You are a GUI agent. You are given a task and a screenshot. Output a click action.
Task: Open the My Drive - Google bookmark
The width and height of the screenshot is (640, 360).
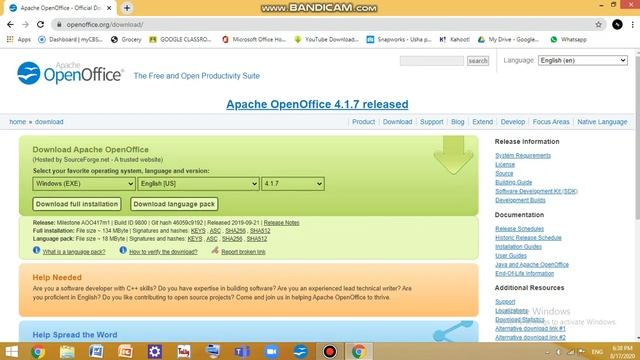508,40
